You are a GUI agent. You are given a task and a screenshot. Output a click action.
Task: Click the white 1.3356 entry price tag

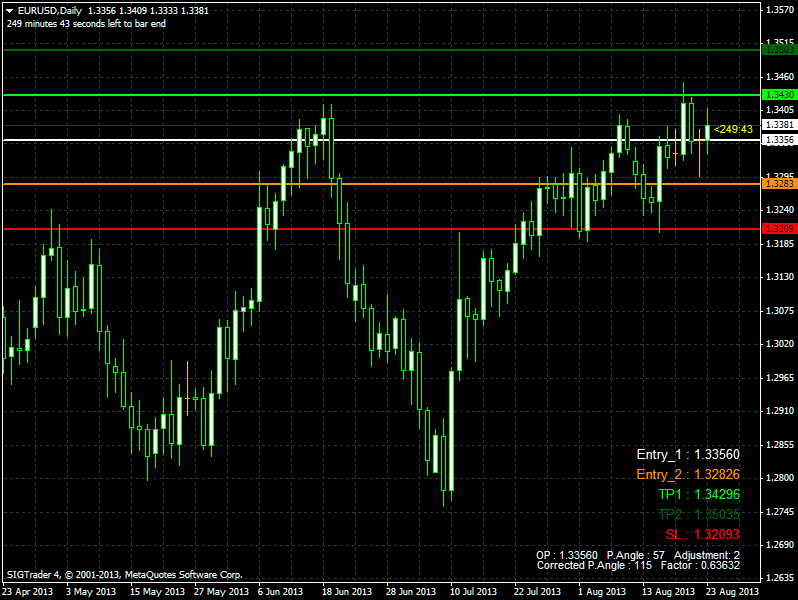(778, 140)
